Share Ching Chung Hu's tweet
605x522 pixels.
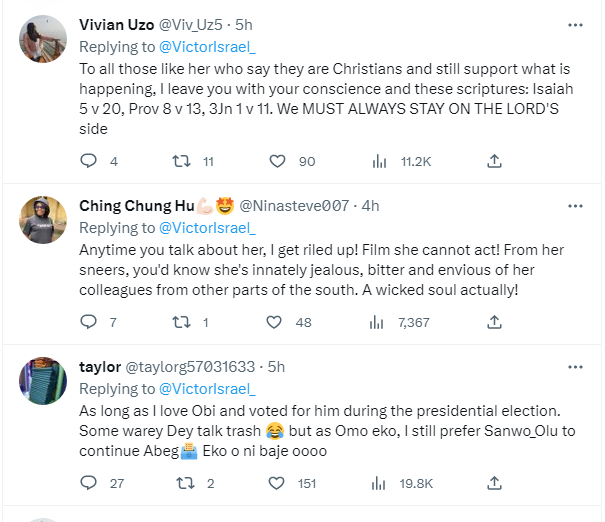coord(494,322)
